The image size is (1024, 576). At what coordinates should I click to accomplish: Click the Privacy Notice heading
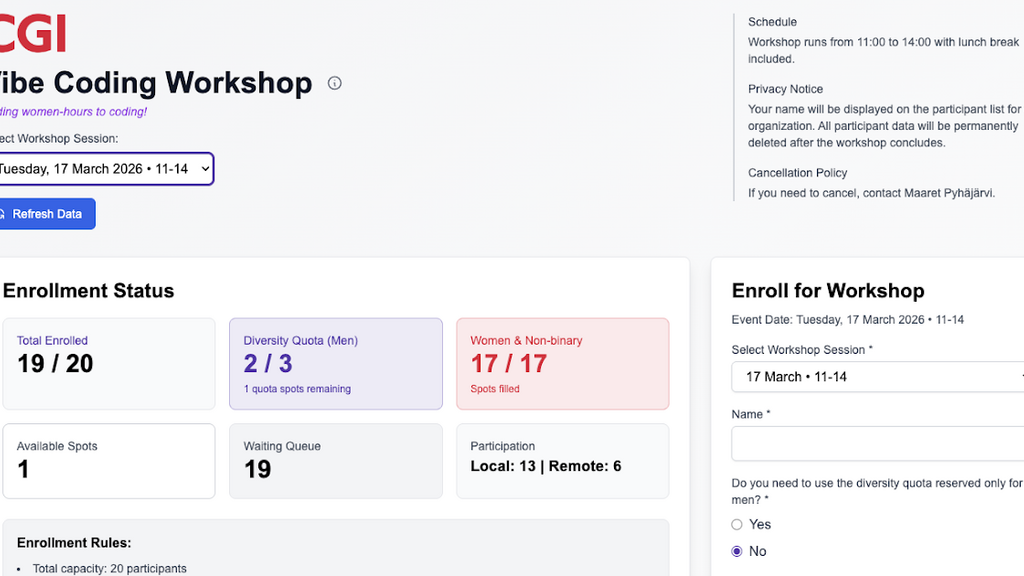point(785,89)
